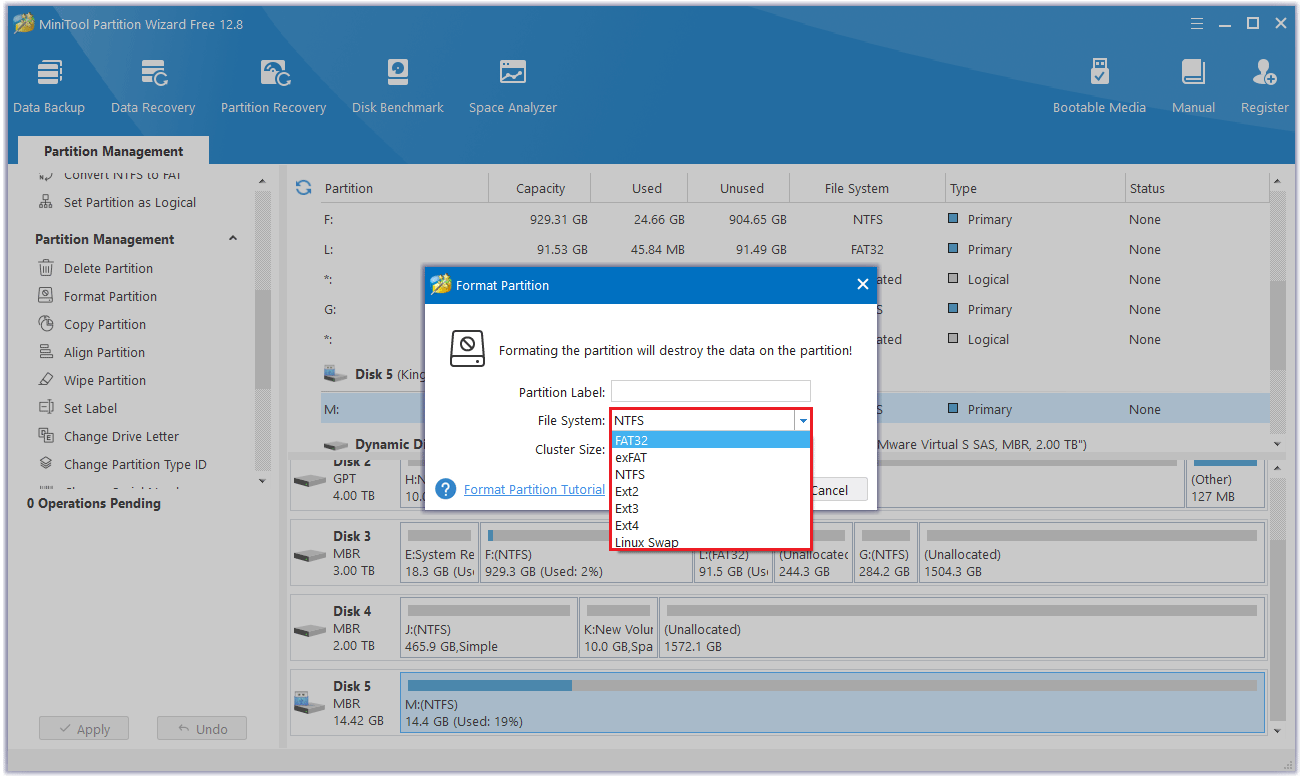Click the Copy Partition sidebar icon
Screen dimensions: 1300x777
pos(46,324)
